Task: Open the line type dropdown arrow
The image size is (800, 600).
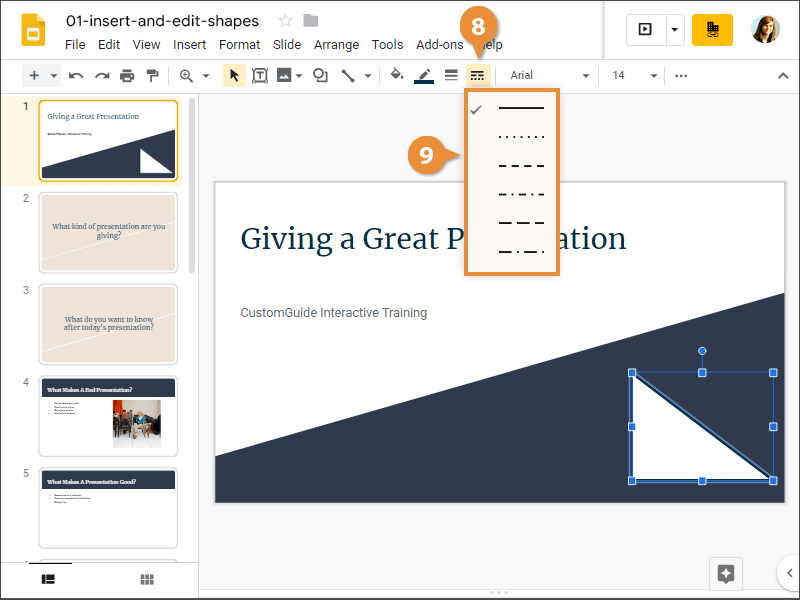Action: pos(368,76)
